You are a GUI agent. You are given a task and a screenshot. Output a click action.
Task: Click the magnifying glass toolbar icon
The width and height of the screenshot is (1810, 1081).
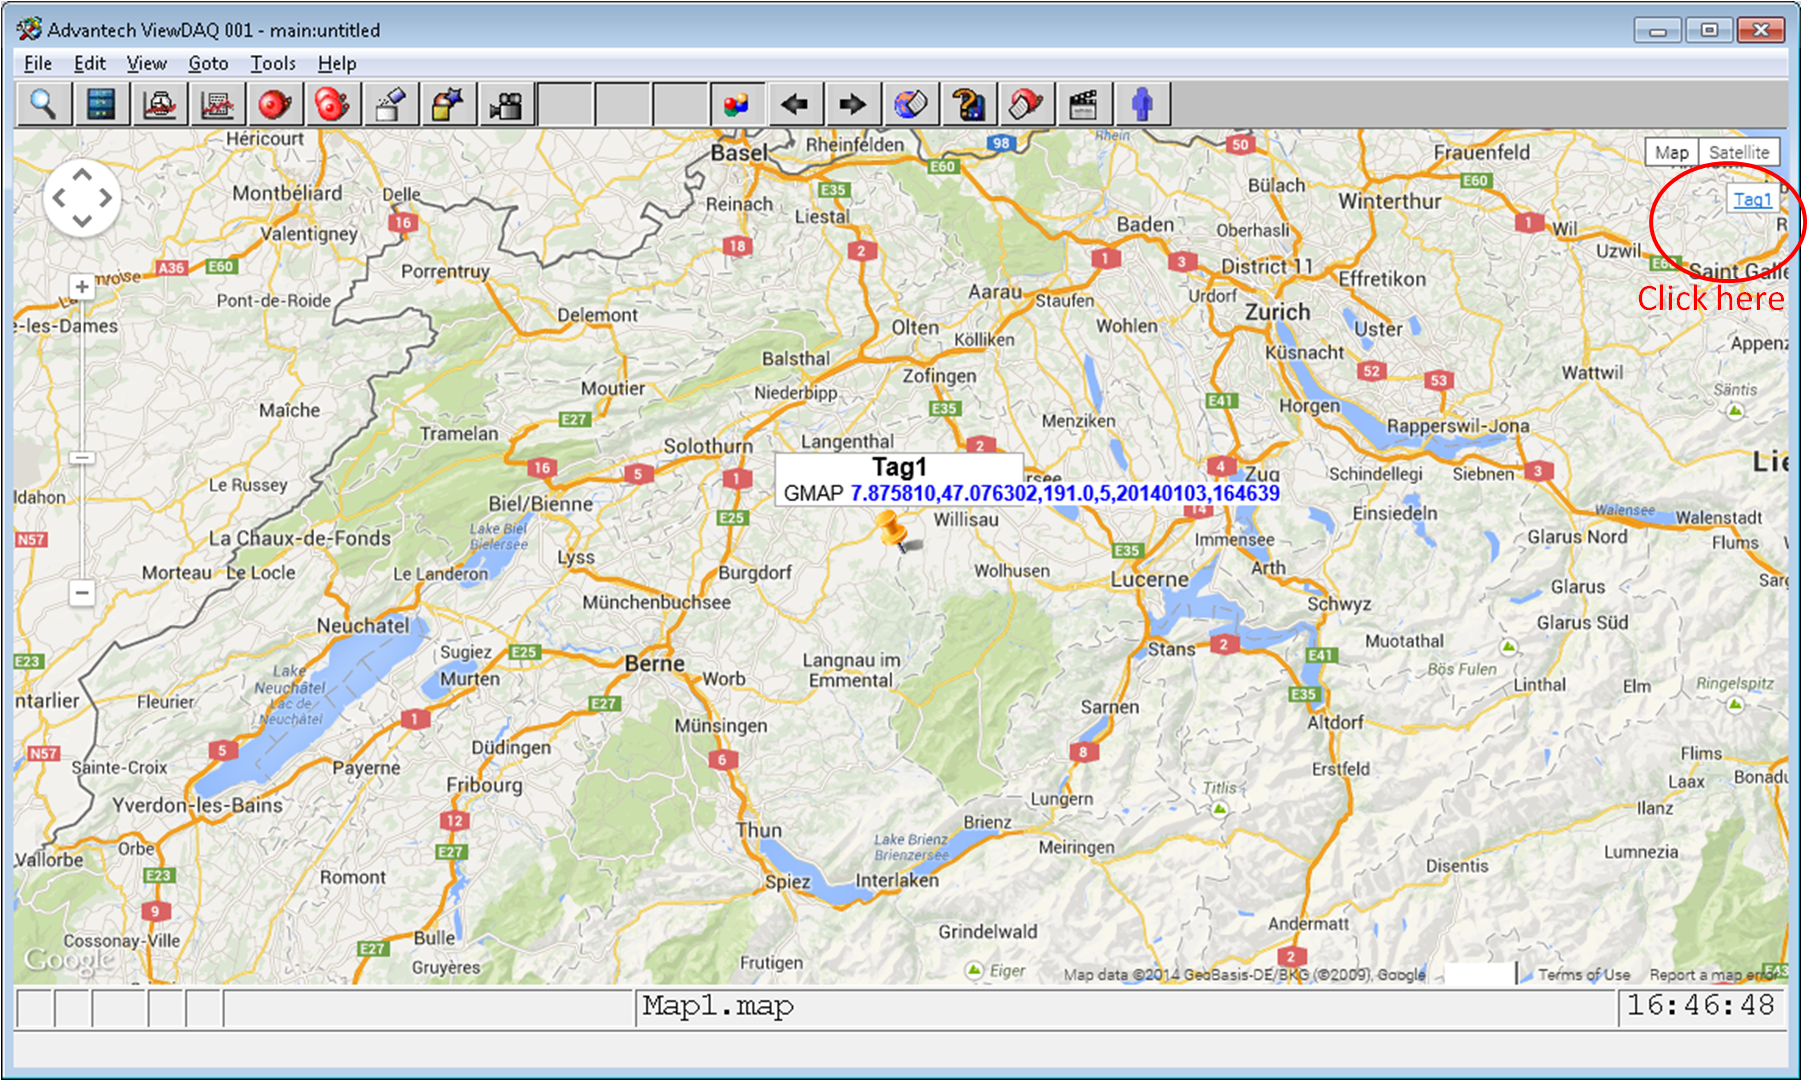[x=43, y=104]
